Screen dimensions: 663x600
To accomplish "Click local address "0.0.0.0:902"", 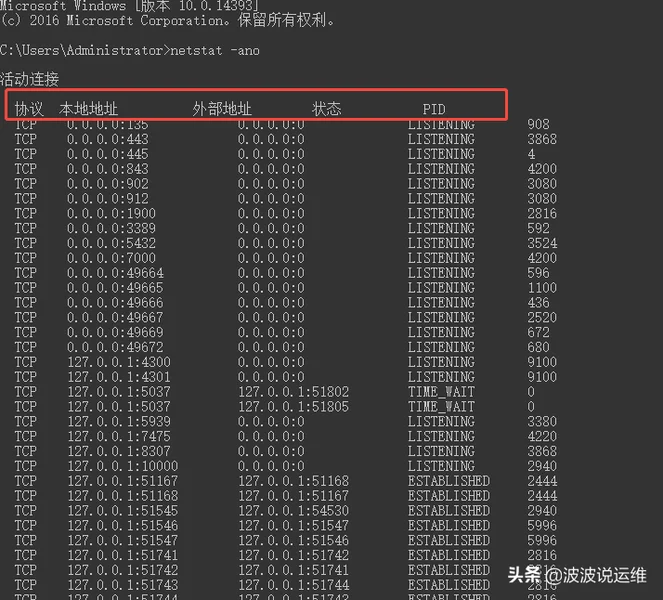I will (108, 184).
